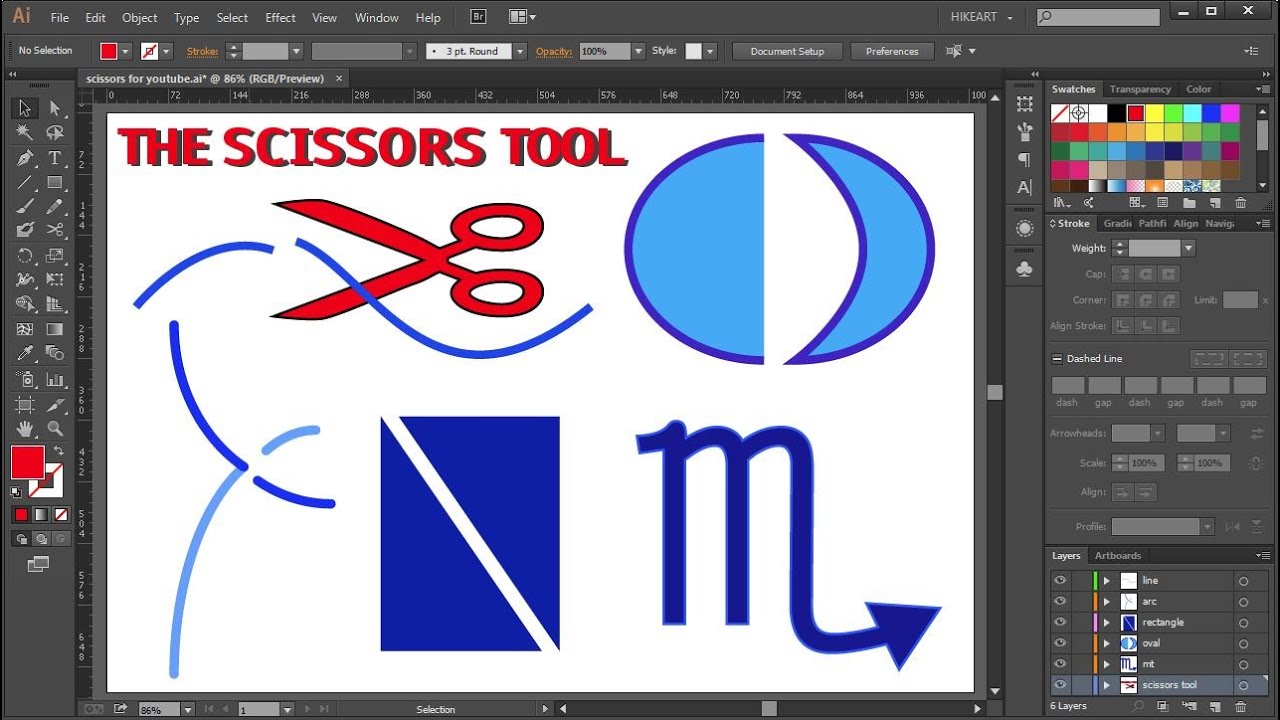Viewport: 1280px width, 720px height.
Task: Select the Direct Selection tool
Action: click(55, 108)
